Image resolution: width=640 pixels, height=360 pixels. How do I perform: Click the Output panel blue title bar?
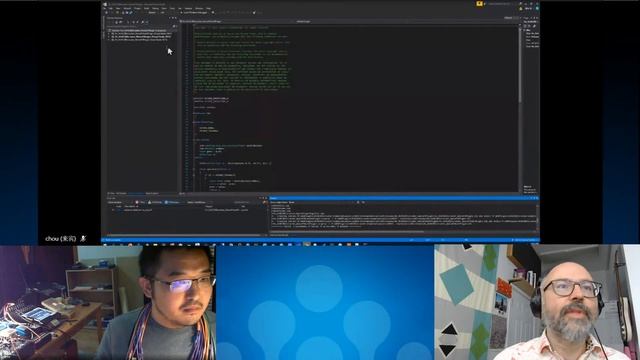[x=404, y=198]
